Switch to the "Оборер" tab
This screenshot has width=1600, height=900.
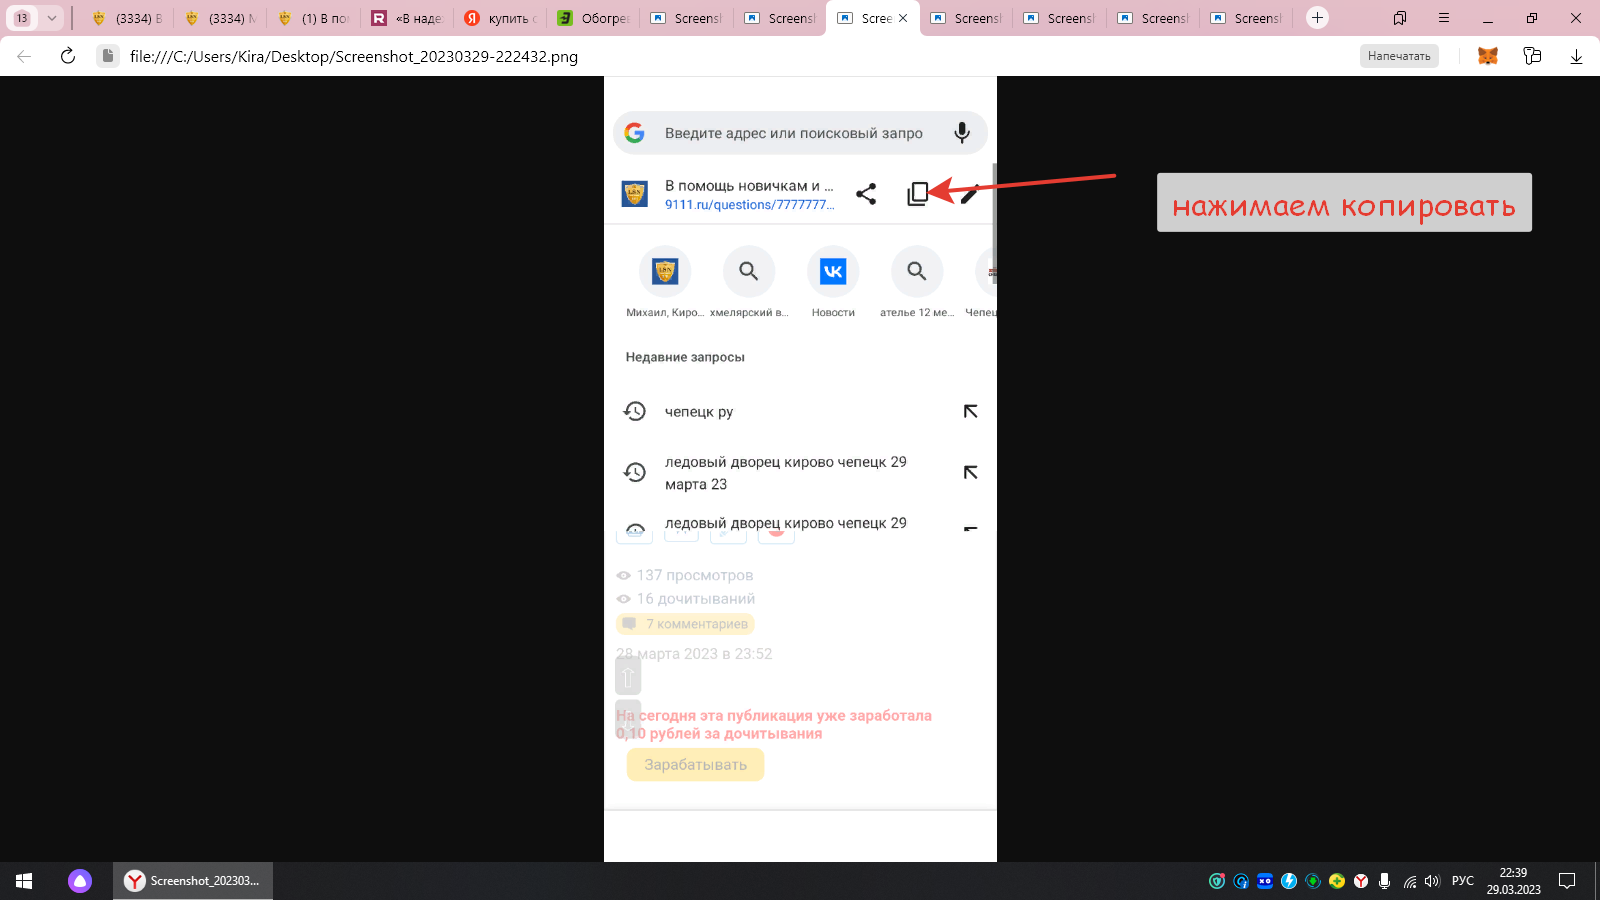(593, 18)
